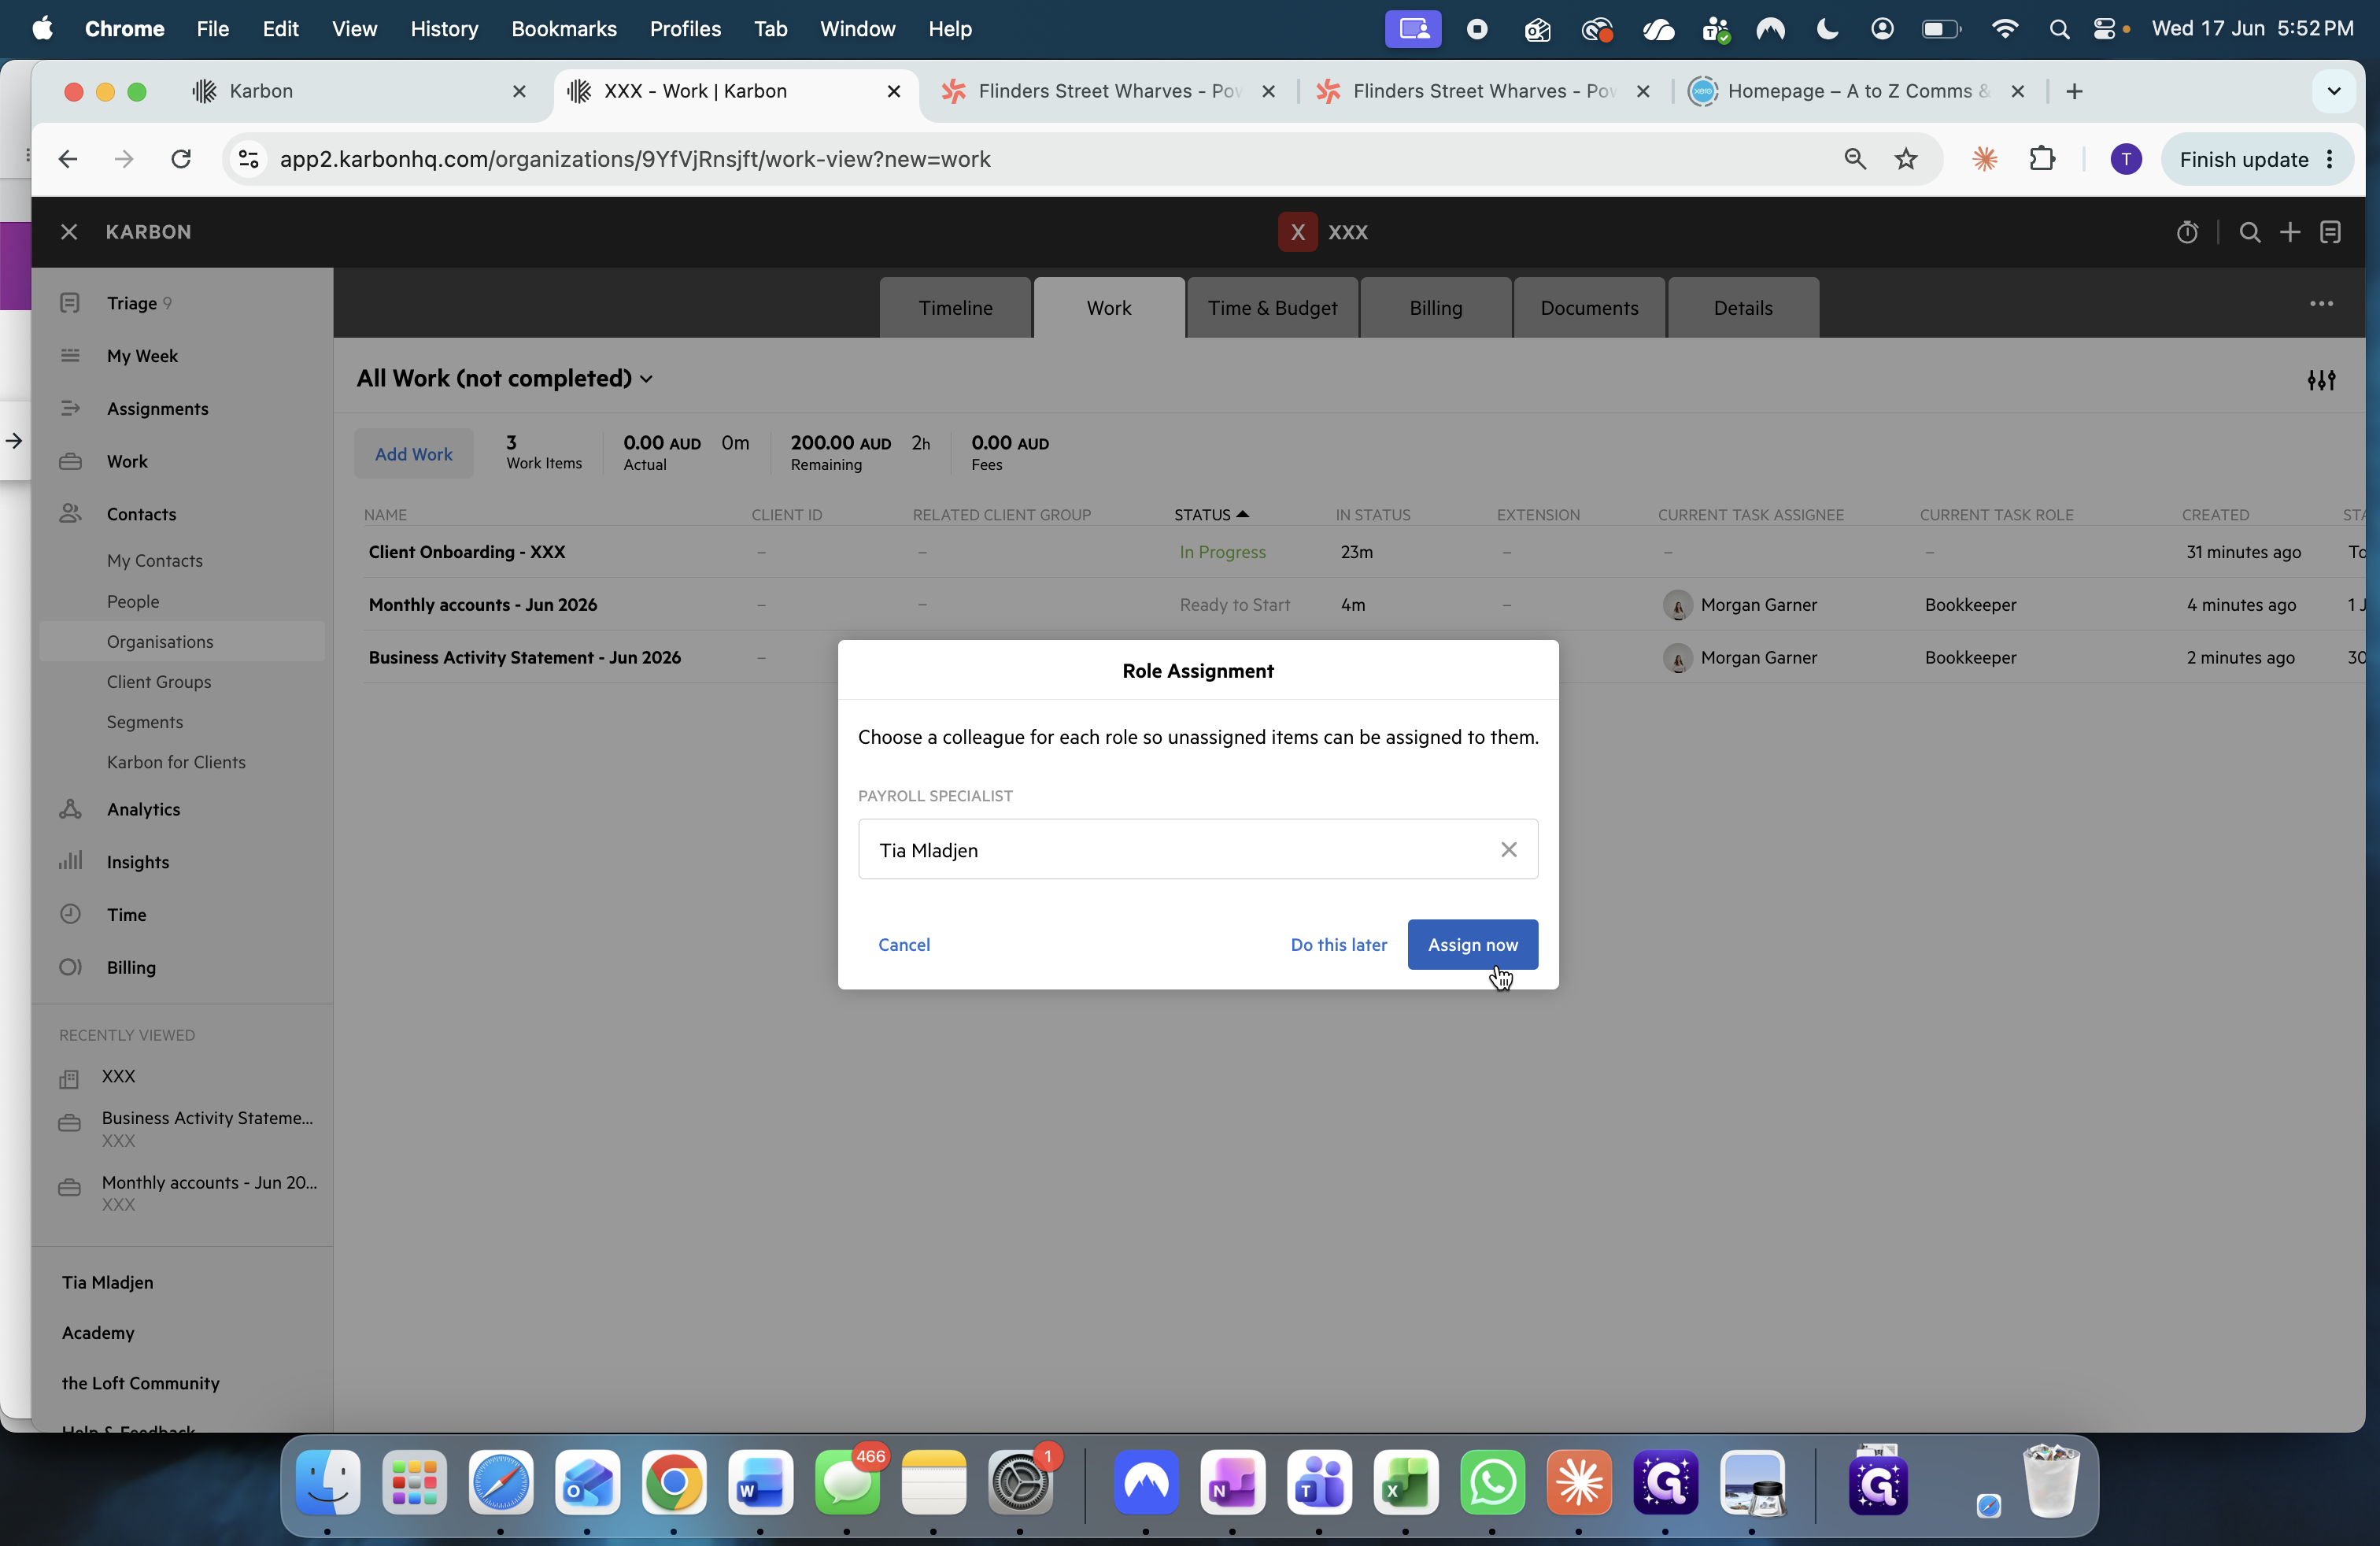Image resolution: width=2380 pixels, height=1546 pixels.
Task: Select Client Groups under Contacts
Action: coord(159,681)
